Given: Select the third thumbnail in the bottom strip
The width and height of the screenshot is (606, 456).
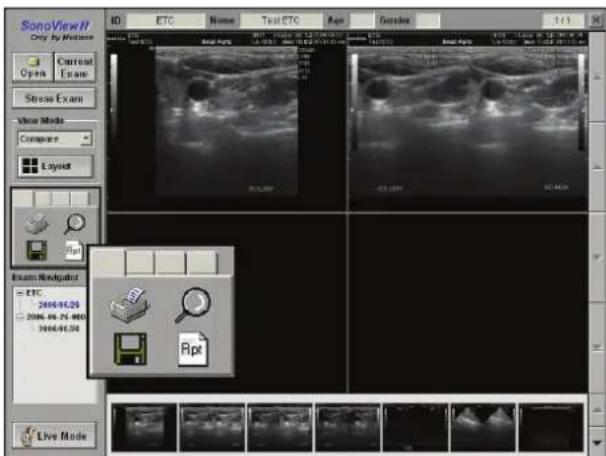Looking at the screenshot, I should (280, 427).
